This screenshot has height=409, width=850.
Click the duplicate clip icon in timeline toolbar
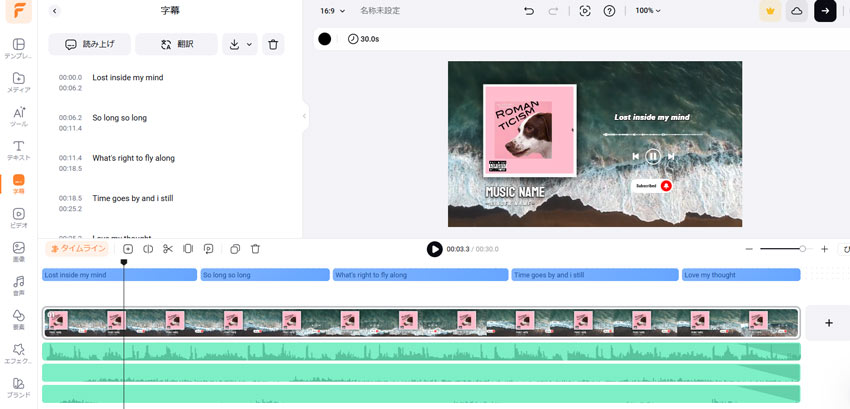(x=234, y=249)
